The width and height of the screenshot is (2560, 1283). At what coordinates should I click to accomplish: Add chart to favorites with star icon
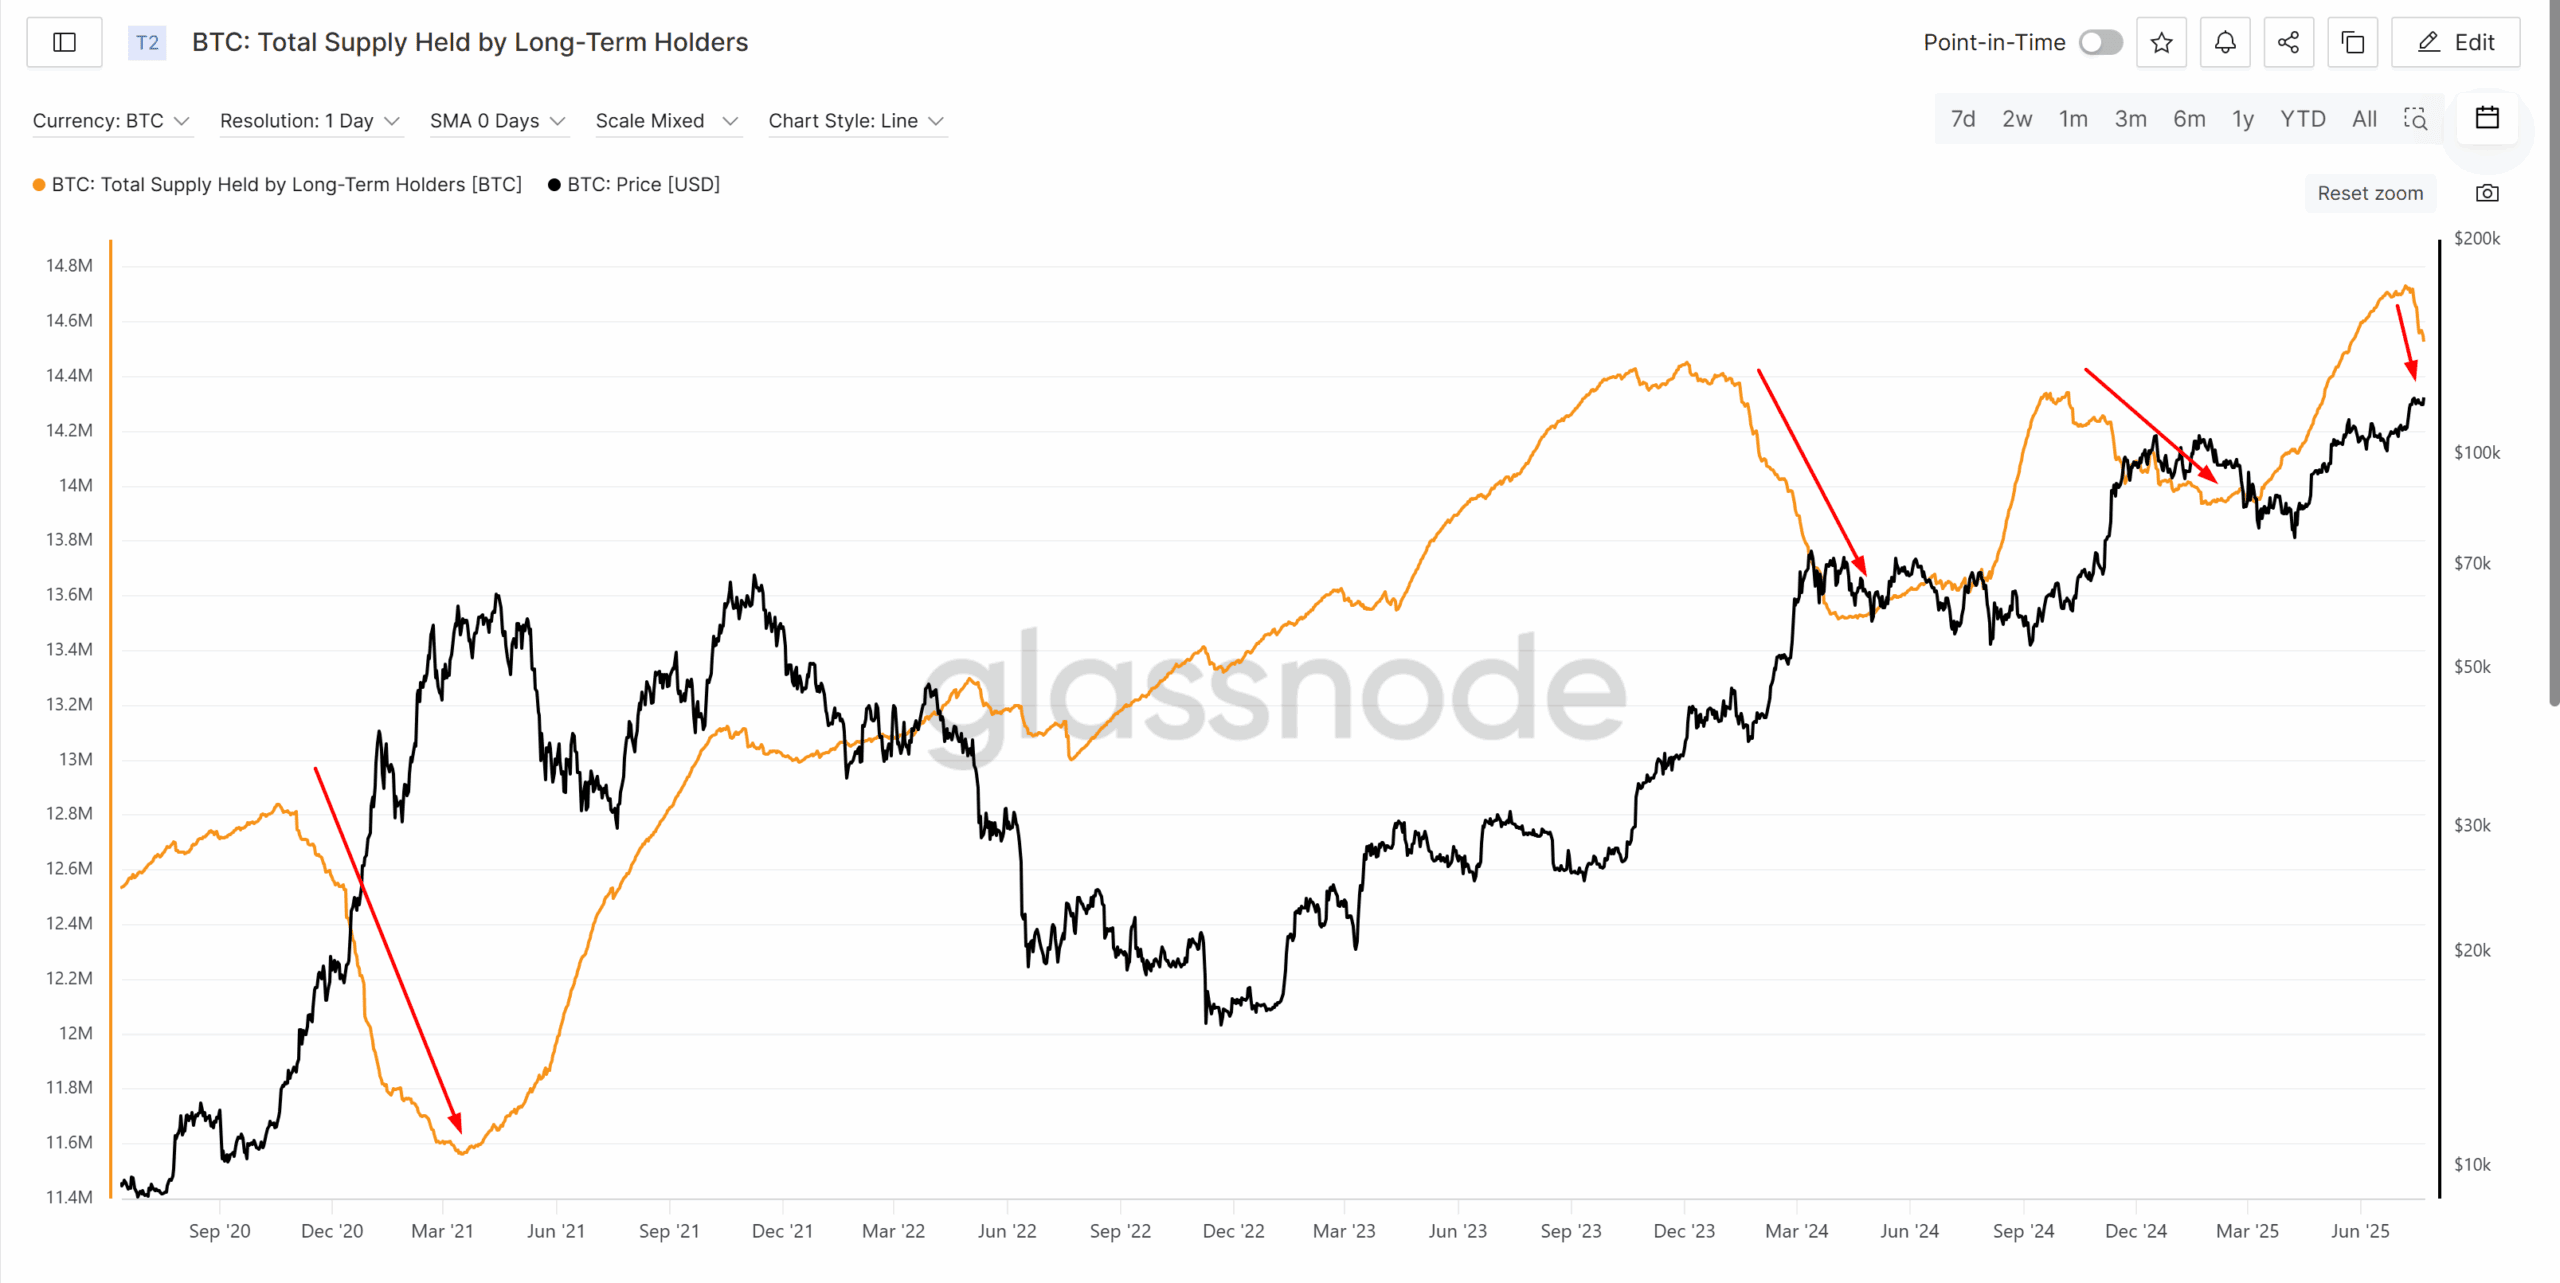[x=2161, y=42]
